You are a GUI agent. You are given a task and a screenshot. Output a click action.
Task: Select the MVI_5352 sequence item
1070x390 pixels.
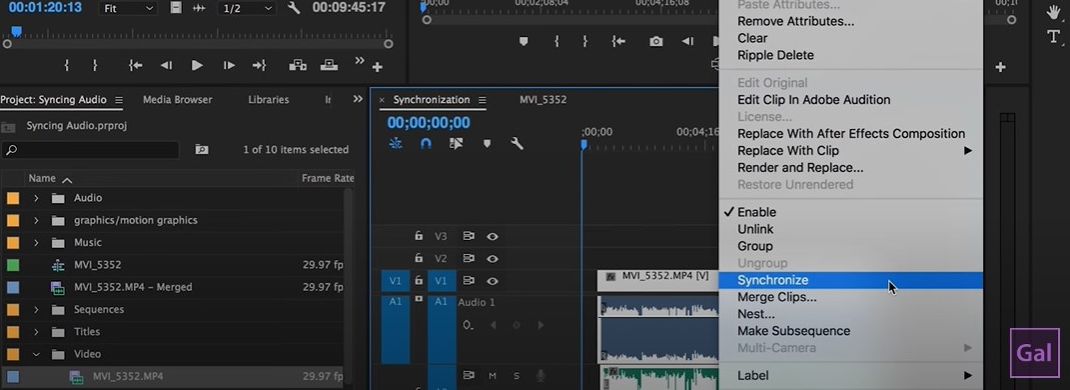98,265
